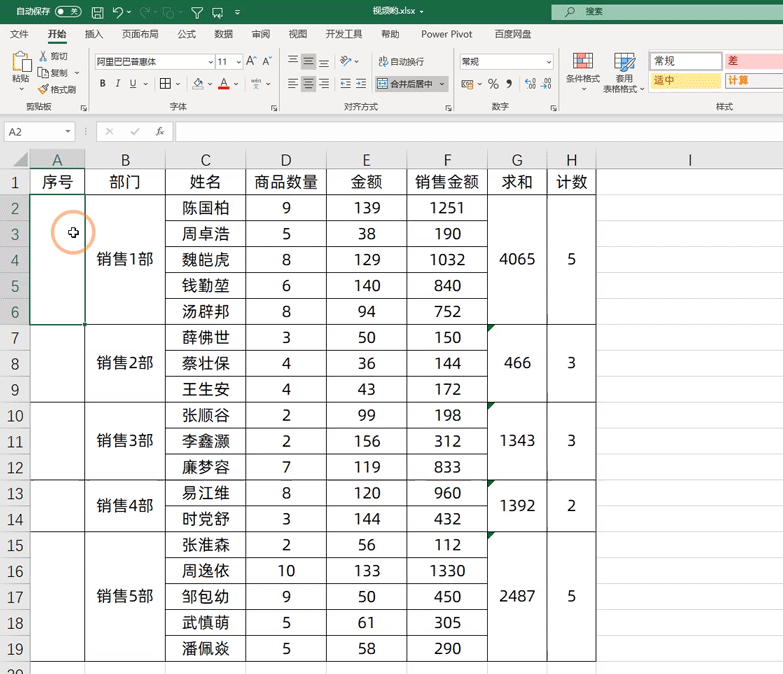The image size is (783, 674).
Task: Click the comment bubble icon in quick access toolbar
Action: 218,12
